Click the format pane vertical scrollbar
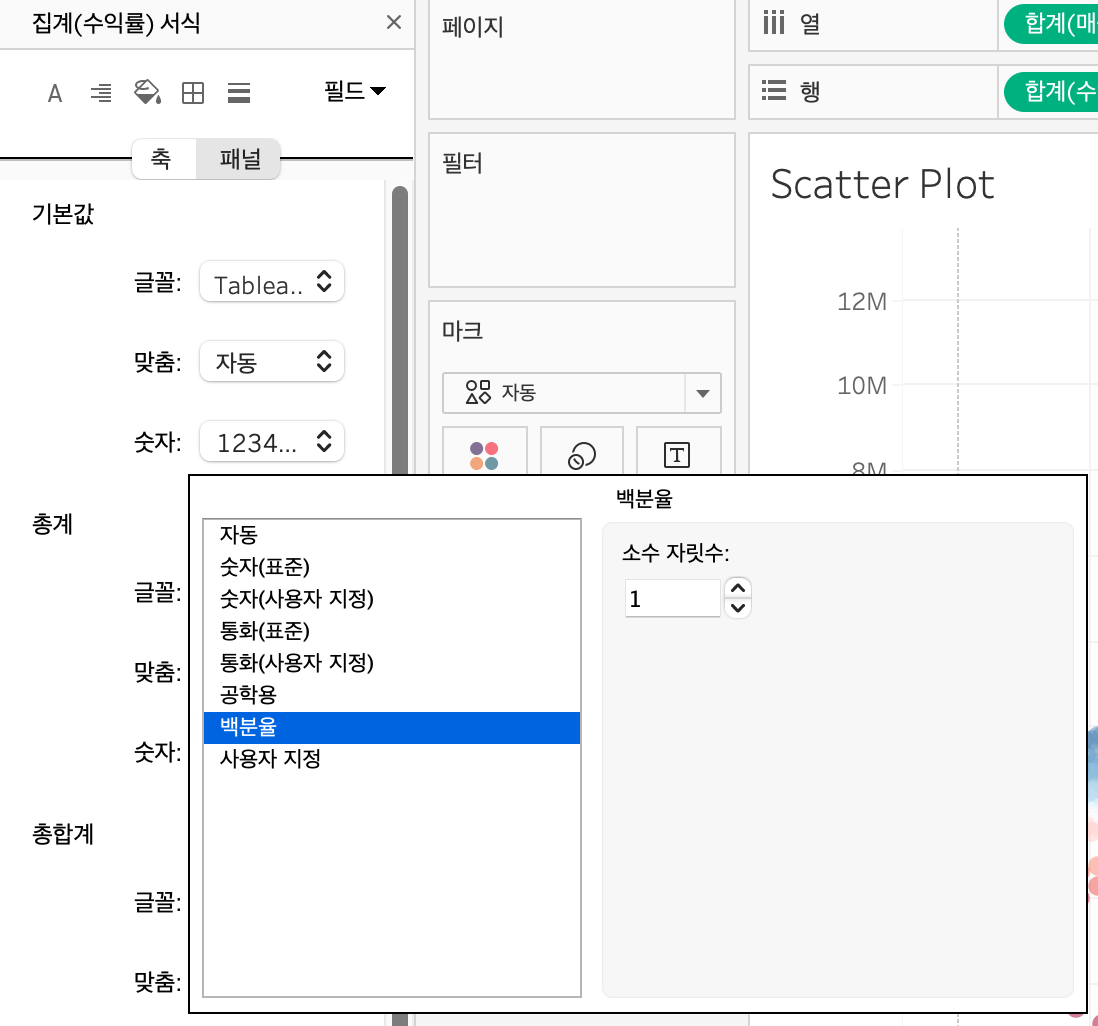Screen dimensions: 1098x1026 [x=400, y=329]
